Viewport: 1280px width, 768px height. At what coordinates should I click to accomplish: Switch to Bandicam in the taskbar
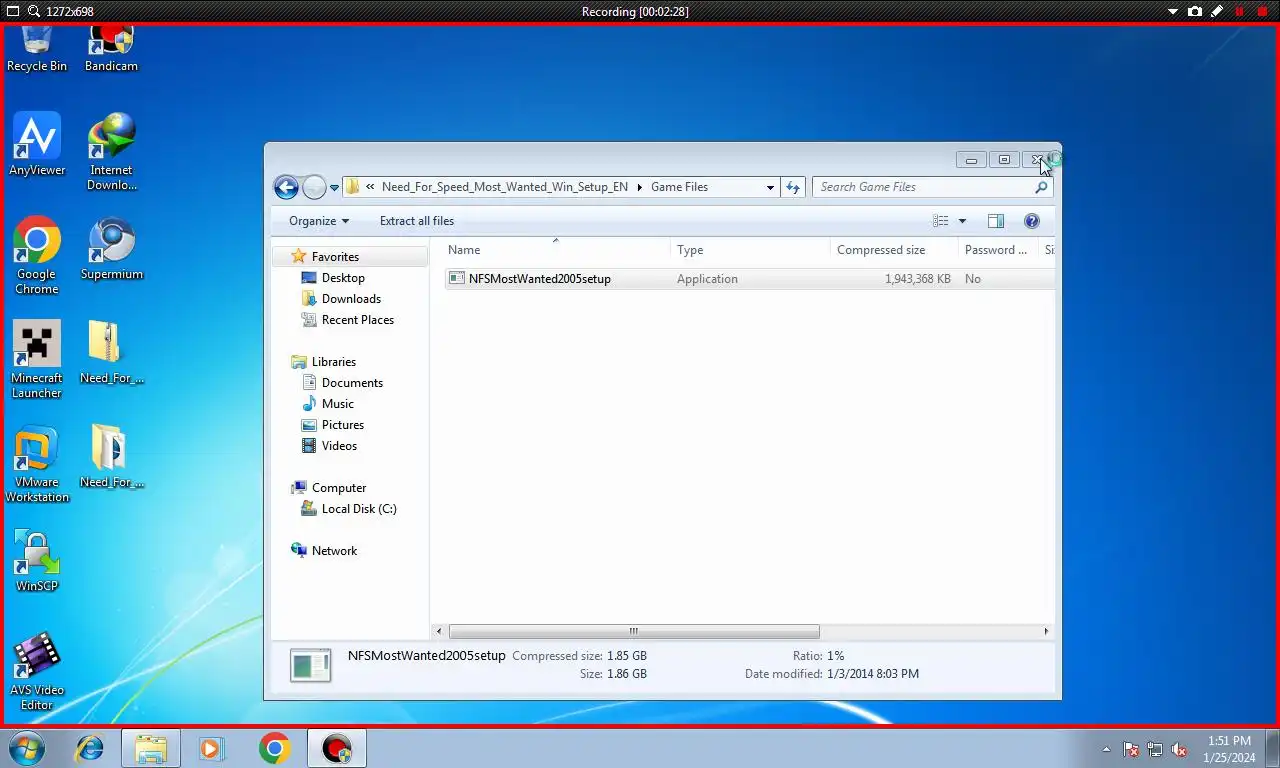(336, 748)
